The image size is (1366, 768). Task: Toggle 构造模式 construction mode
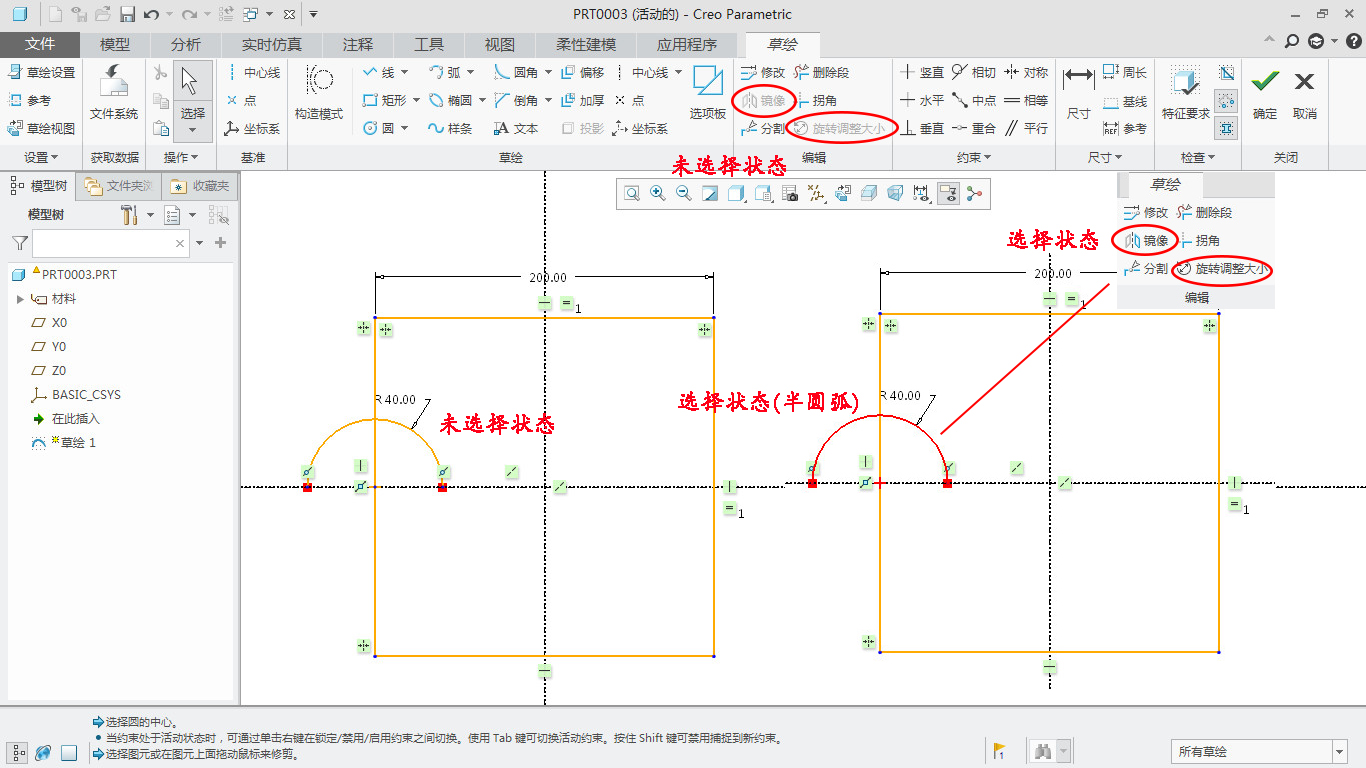(319, 92)
